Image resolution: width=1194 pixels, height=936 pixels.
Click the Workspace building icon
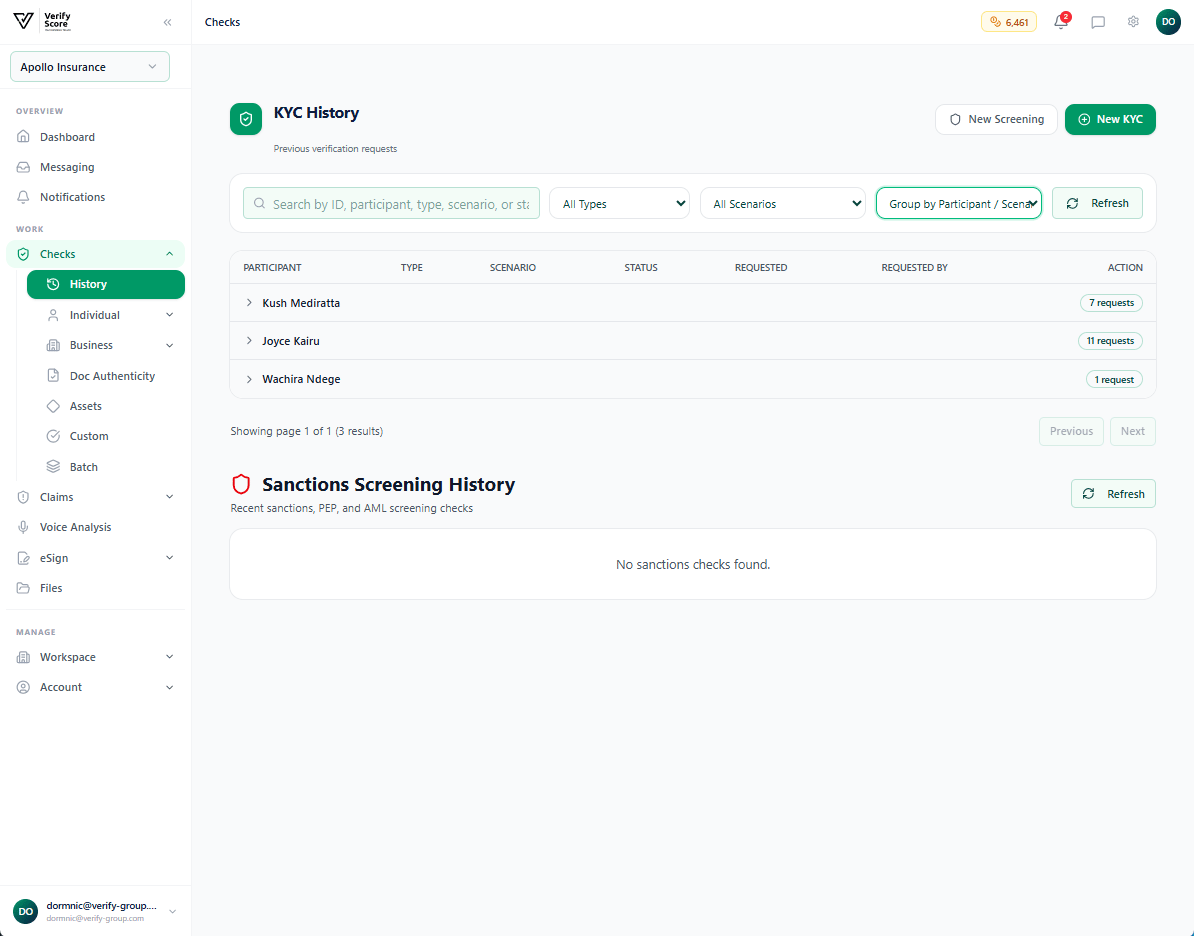pyautogui.click(x=24, y=657)
